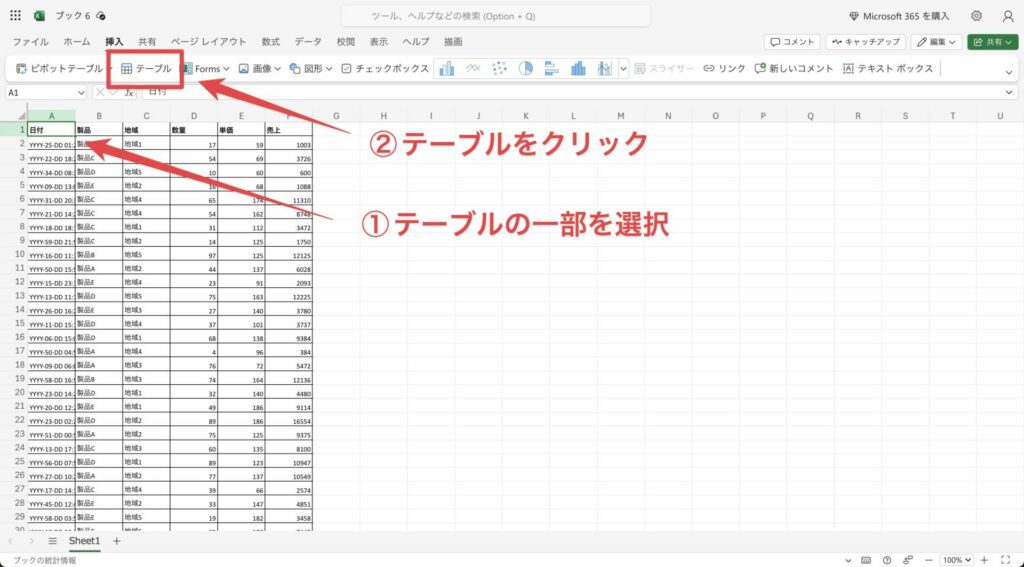This screenshot has height=567, width=1024.
Task: Switch to the ホーム tab
Action: point(77,42)
